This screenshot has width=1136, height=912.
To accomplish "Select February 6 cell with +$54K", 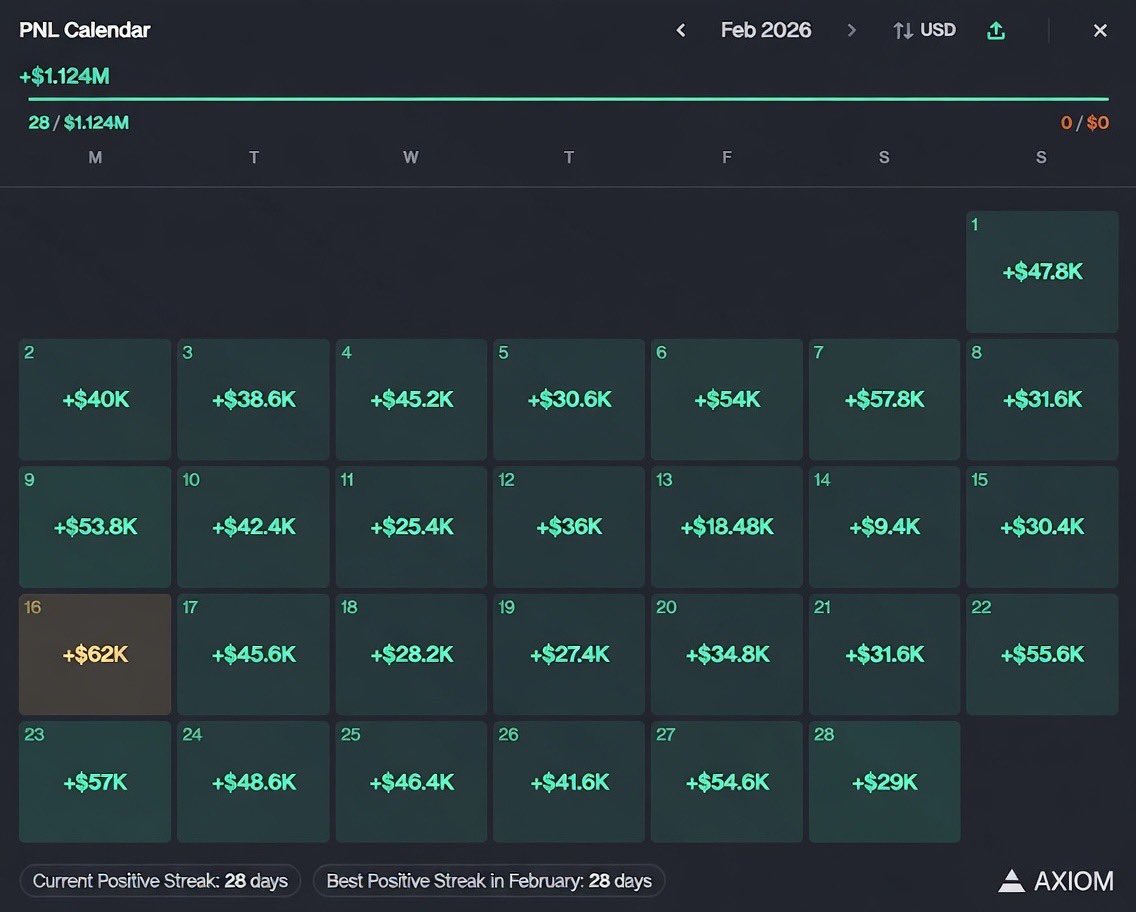I will pos(727,399).
